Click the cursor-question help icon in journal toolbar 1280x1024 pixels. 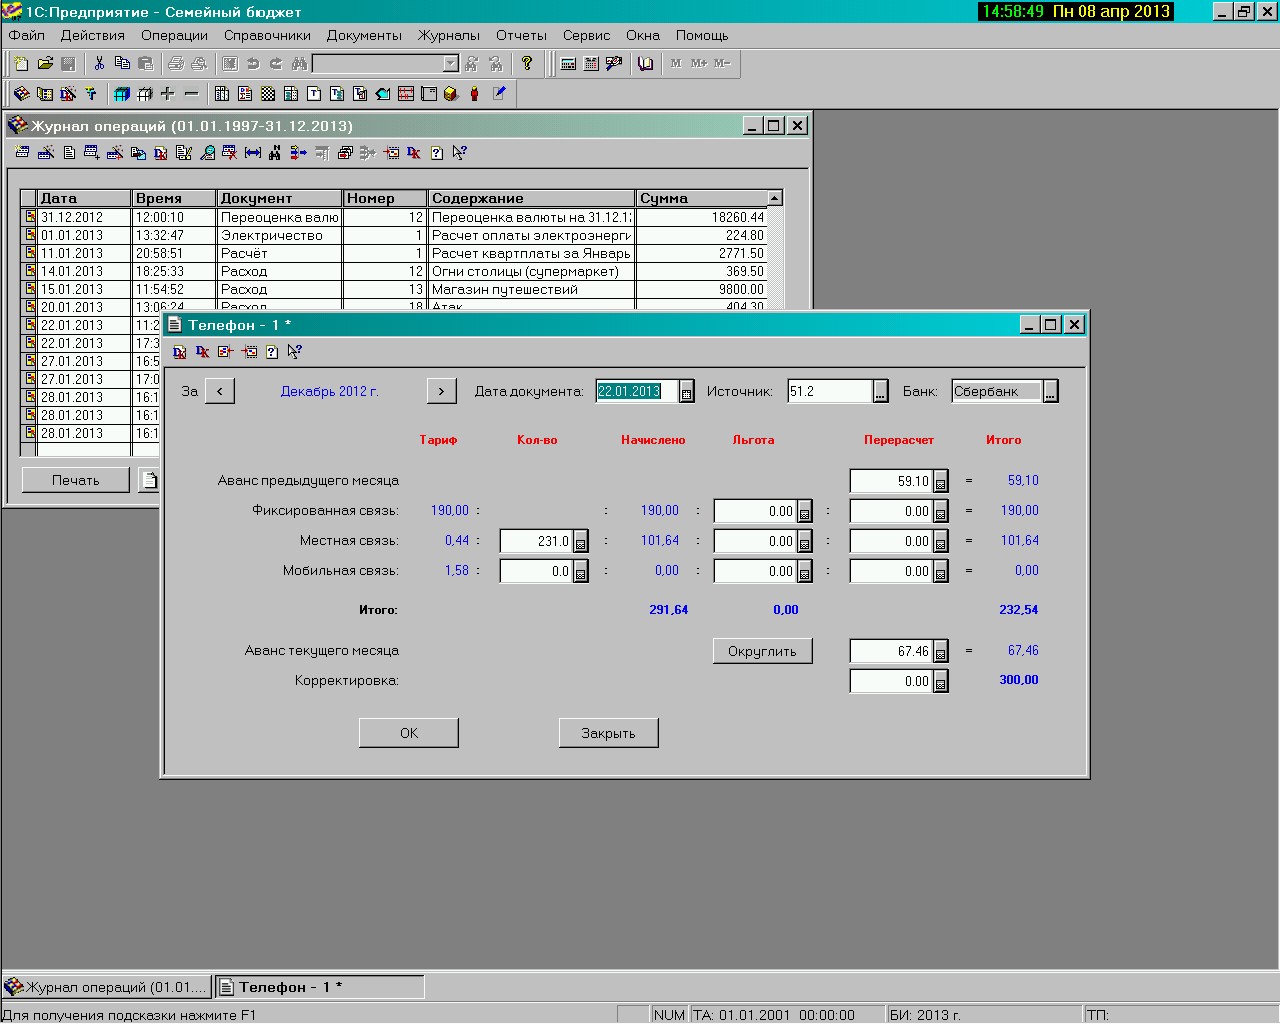point(459,153)
